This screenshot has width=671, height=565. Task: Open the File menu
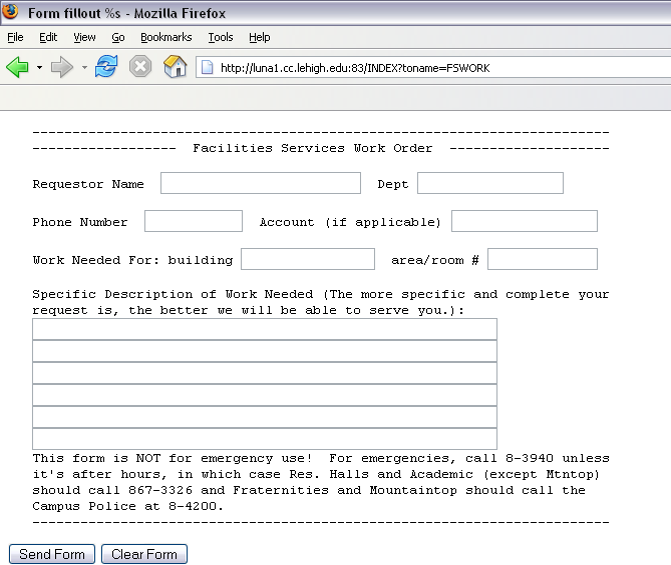coord(15,38)
